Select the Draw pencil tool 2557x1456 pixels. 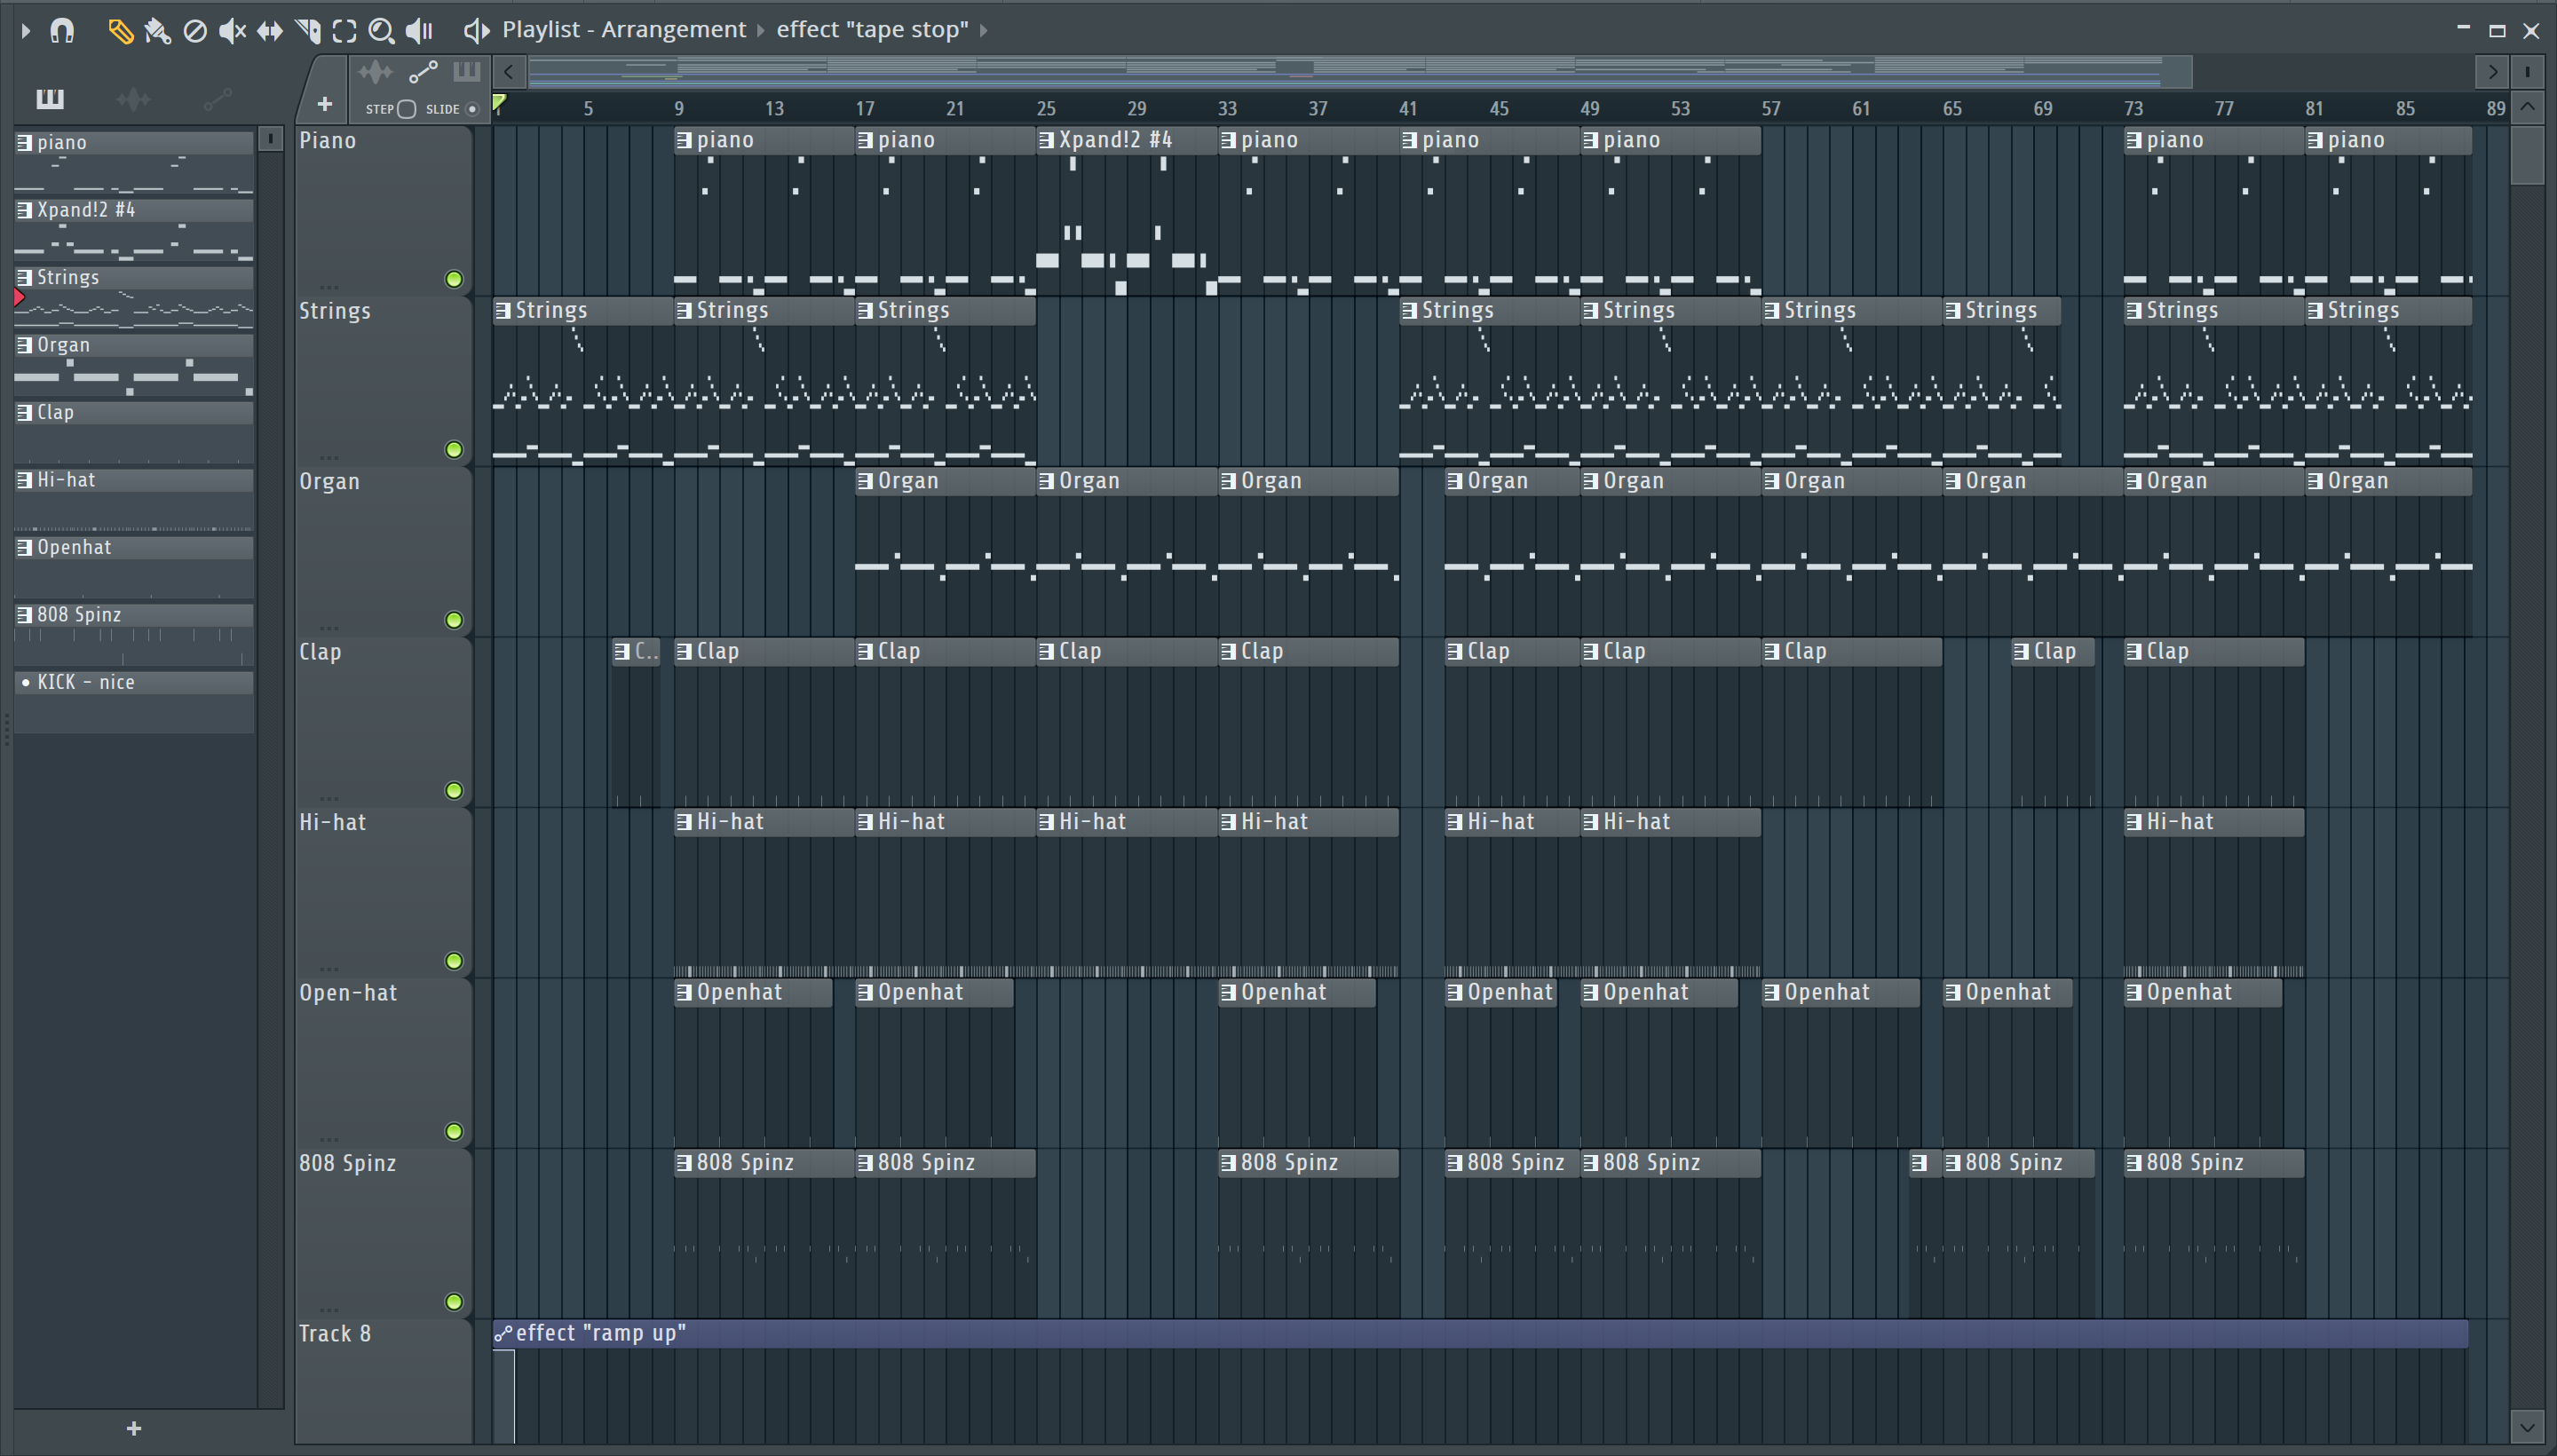(120, 31)
